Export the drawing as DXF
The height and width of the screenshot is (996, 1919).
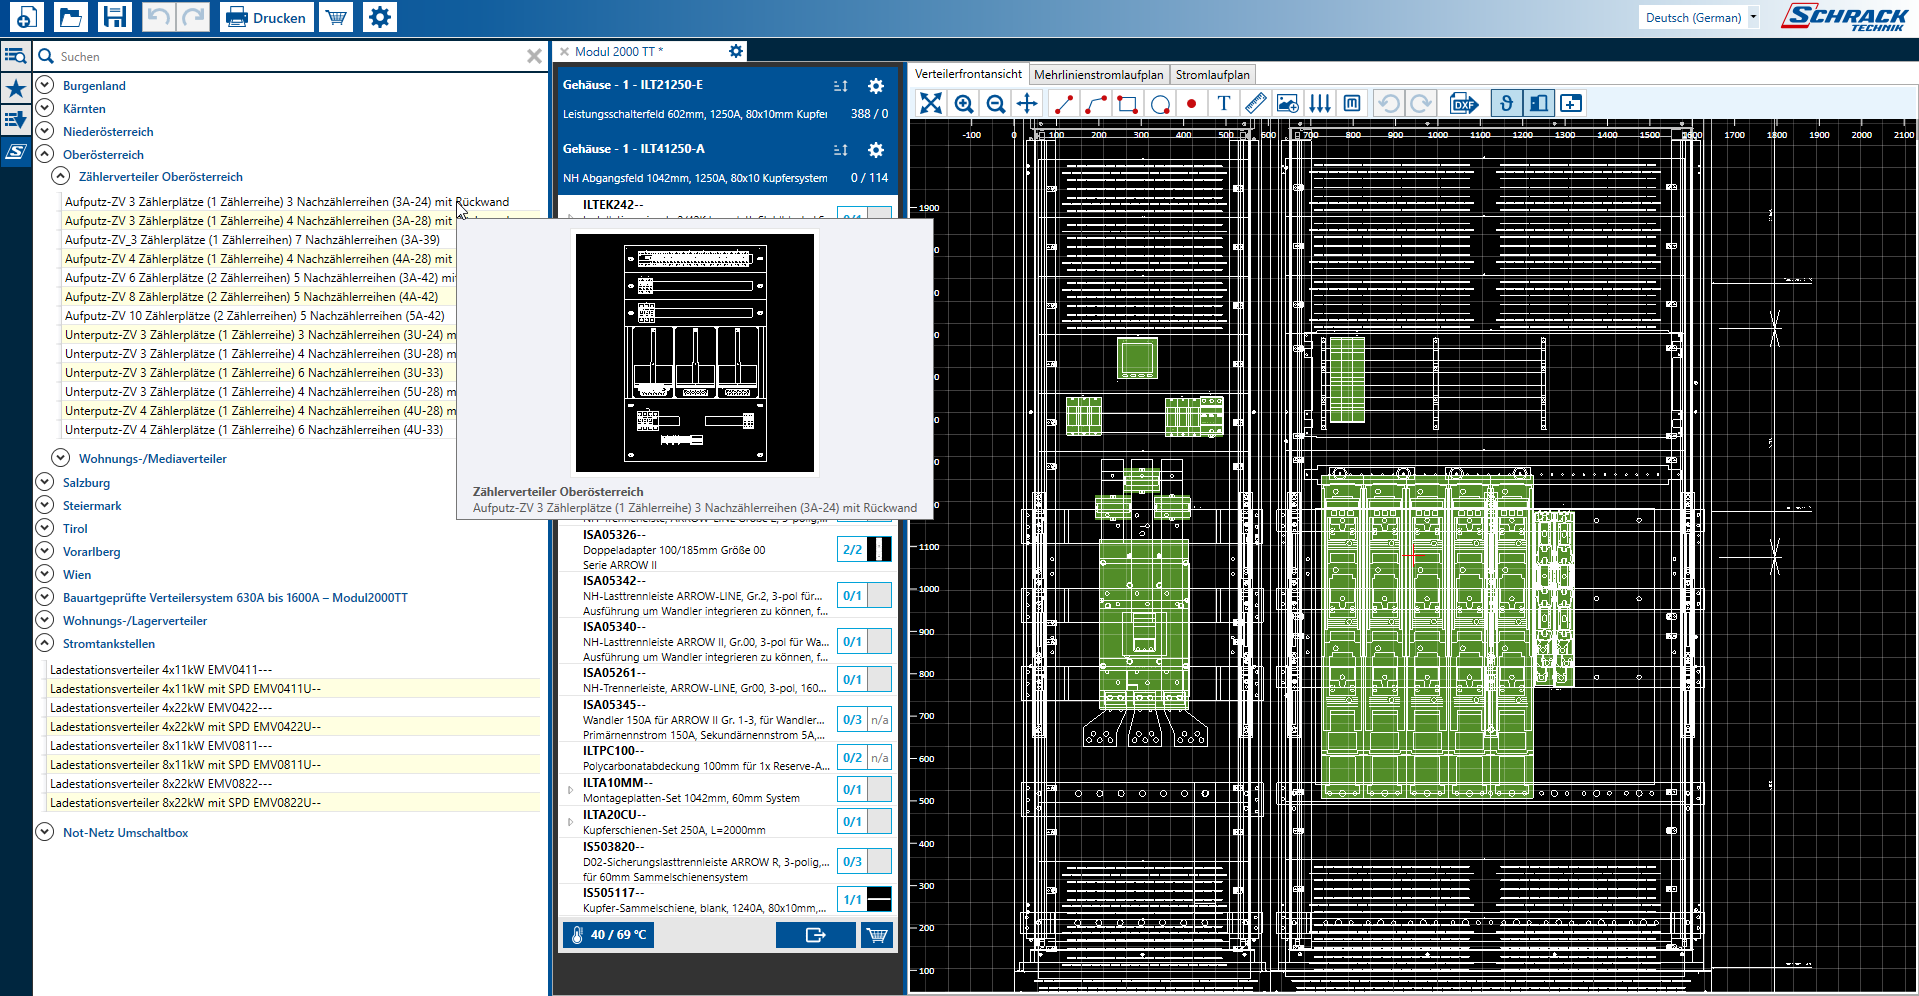pos(1464,103)
